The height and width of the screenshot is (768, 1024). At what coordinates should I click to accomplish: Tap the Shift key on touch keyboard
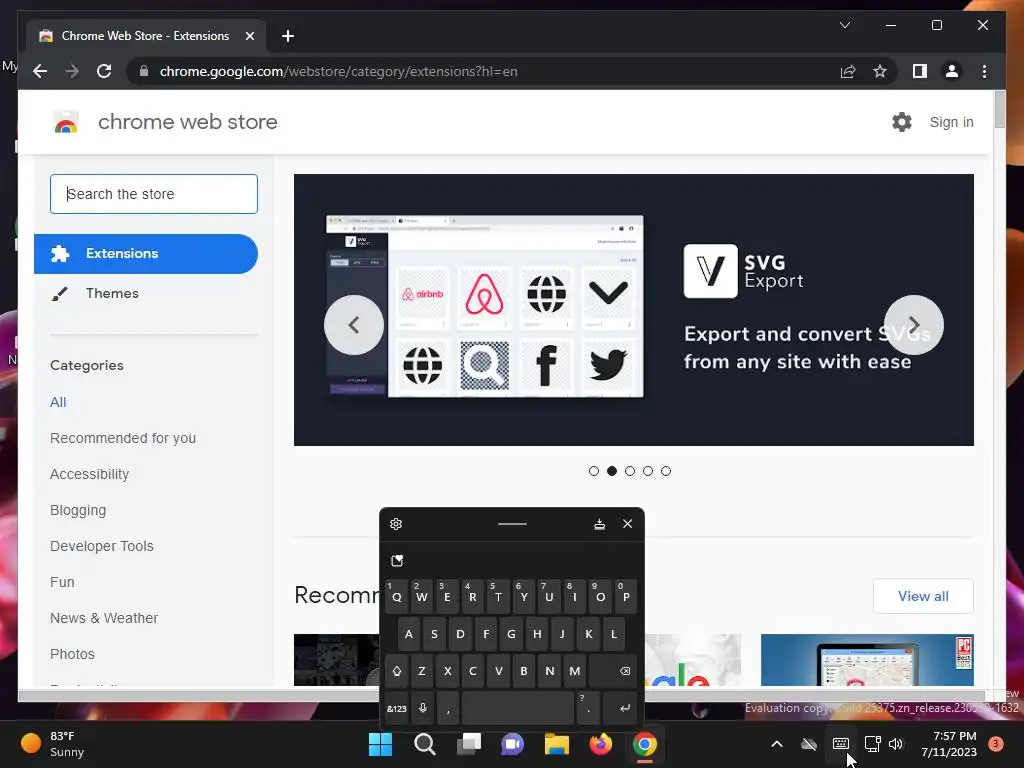click(x=396, y=671)
